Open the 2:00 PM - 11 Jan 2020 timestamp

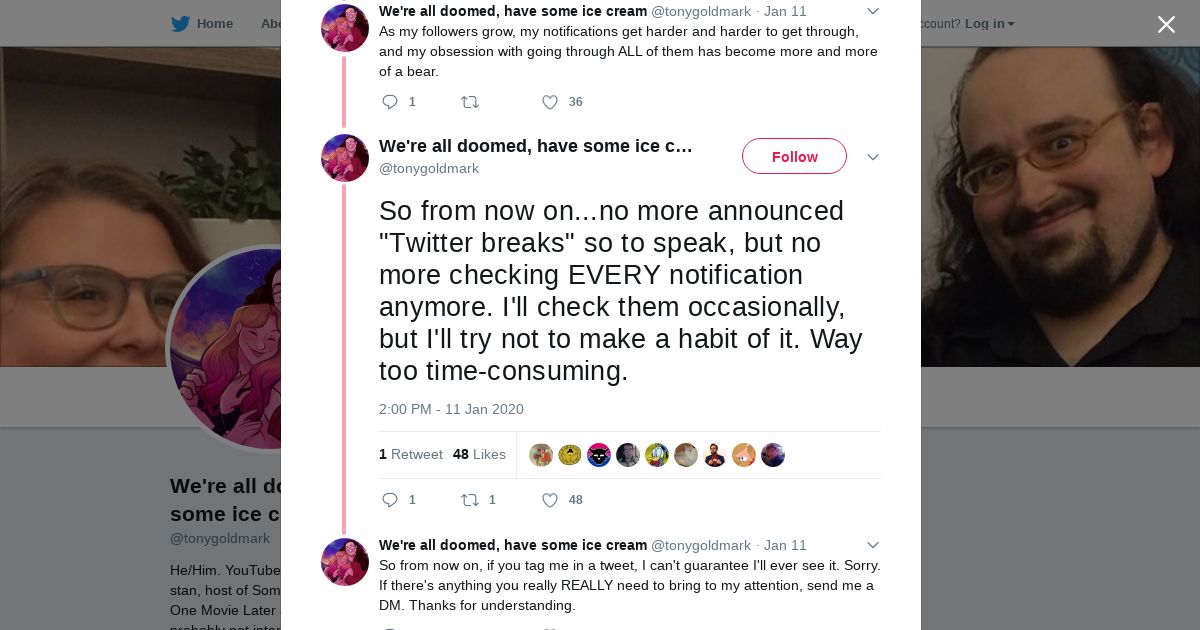(x=451, y=409)
